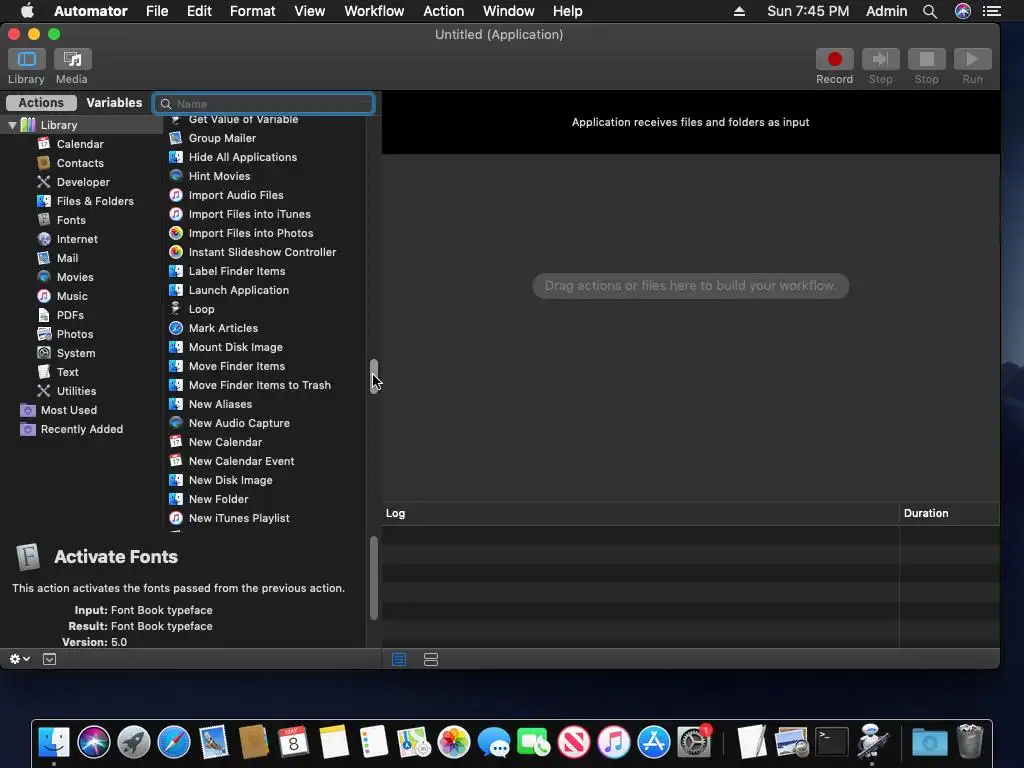
Task: Select Move Finder Items to Trash action
Action: [259, 385]
